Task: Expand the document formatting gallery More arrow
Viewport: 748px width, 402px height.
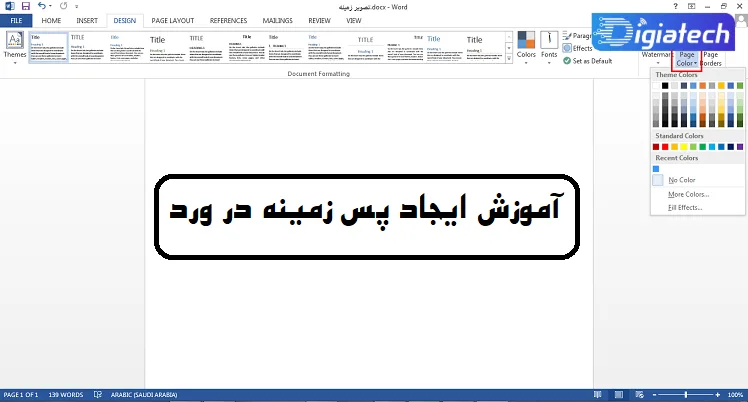Action: [x=509, y=58]
